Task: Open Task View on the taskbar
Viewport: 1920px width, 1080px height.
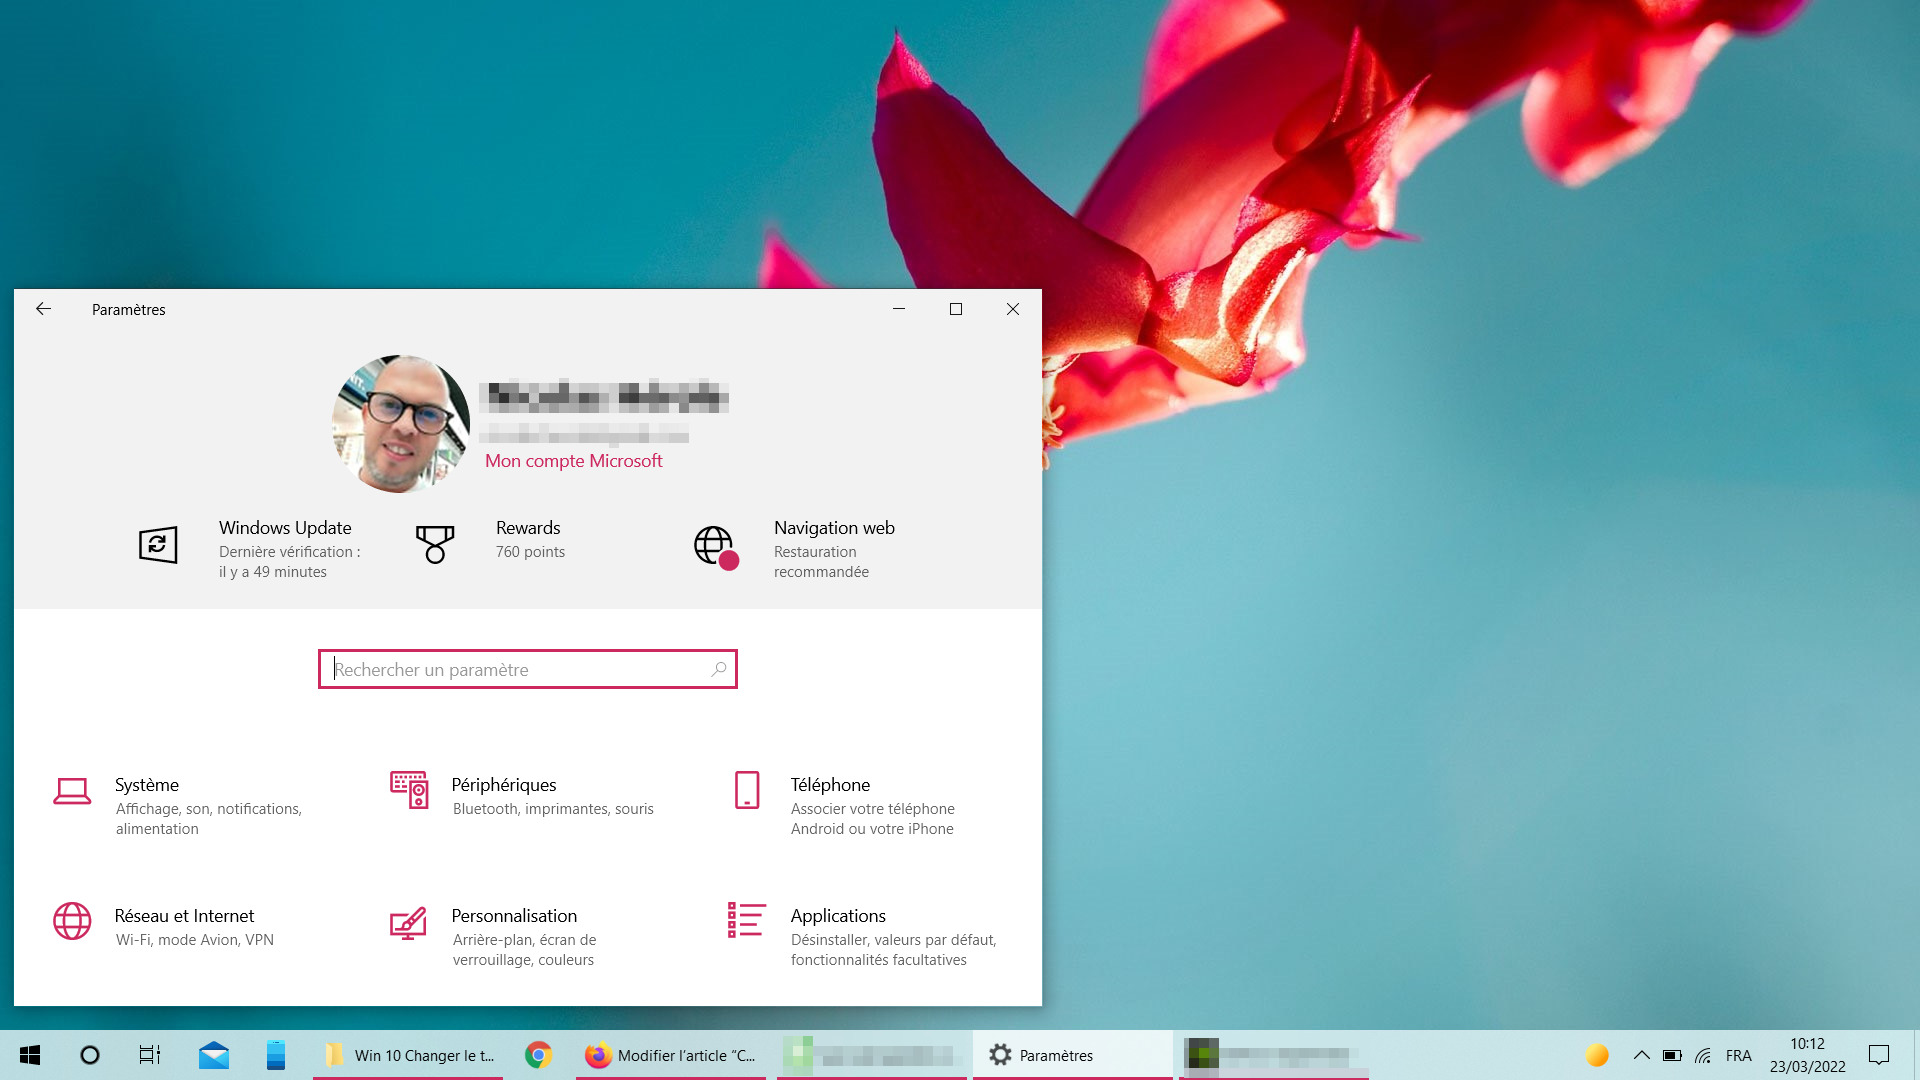Action: click(150, 1055)
